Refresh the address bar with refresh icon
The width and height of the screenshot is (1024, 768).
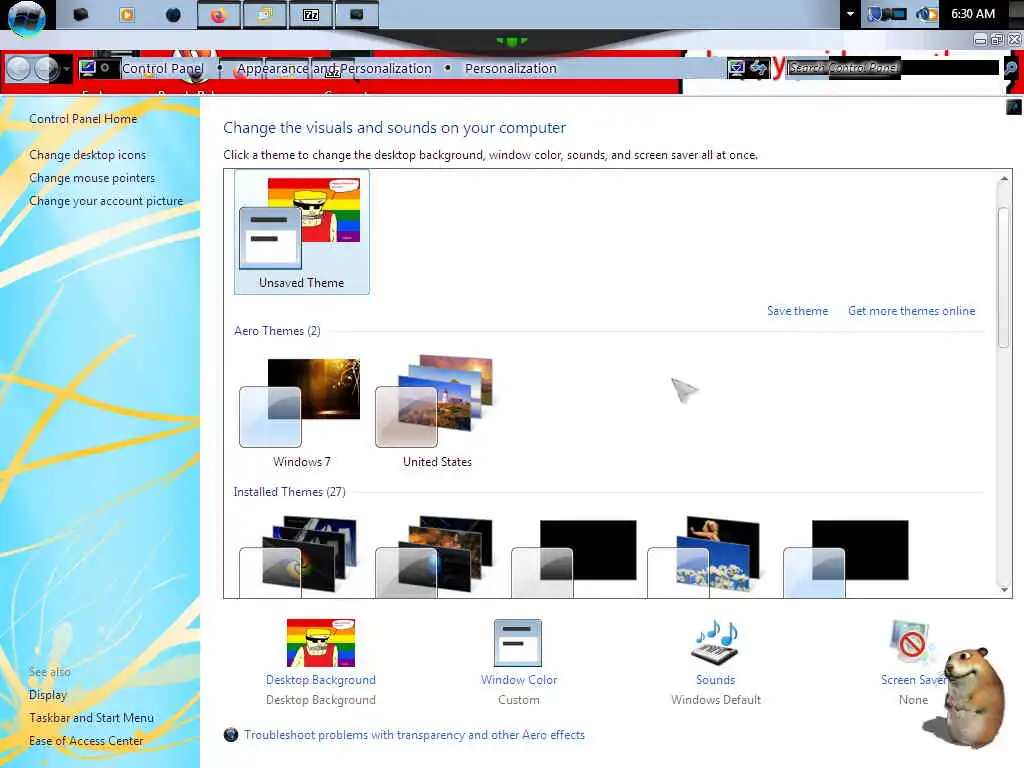[758, 67]
